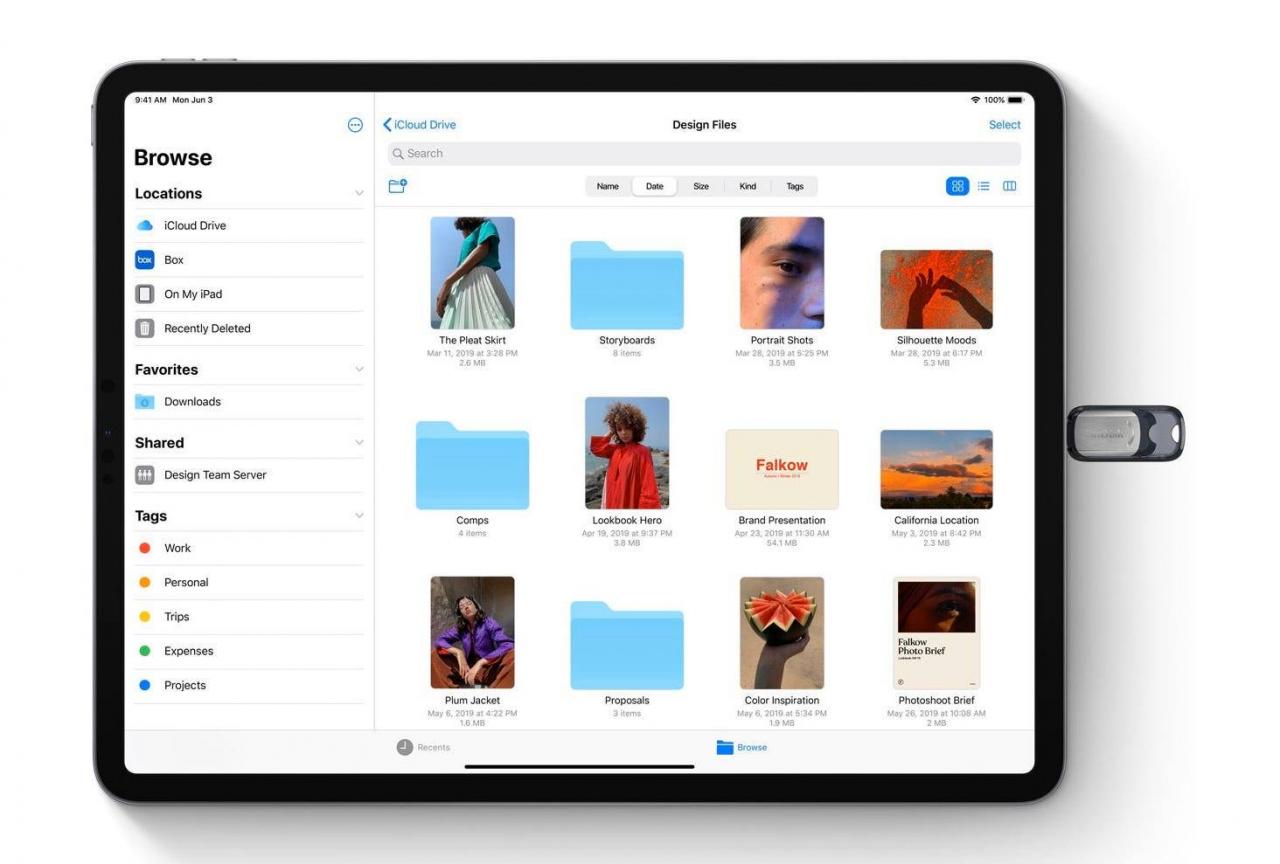Click the search magnifier icon

tap(398, 154)
